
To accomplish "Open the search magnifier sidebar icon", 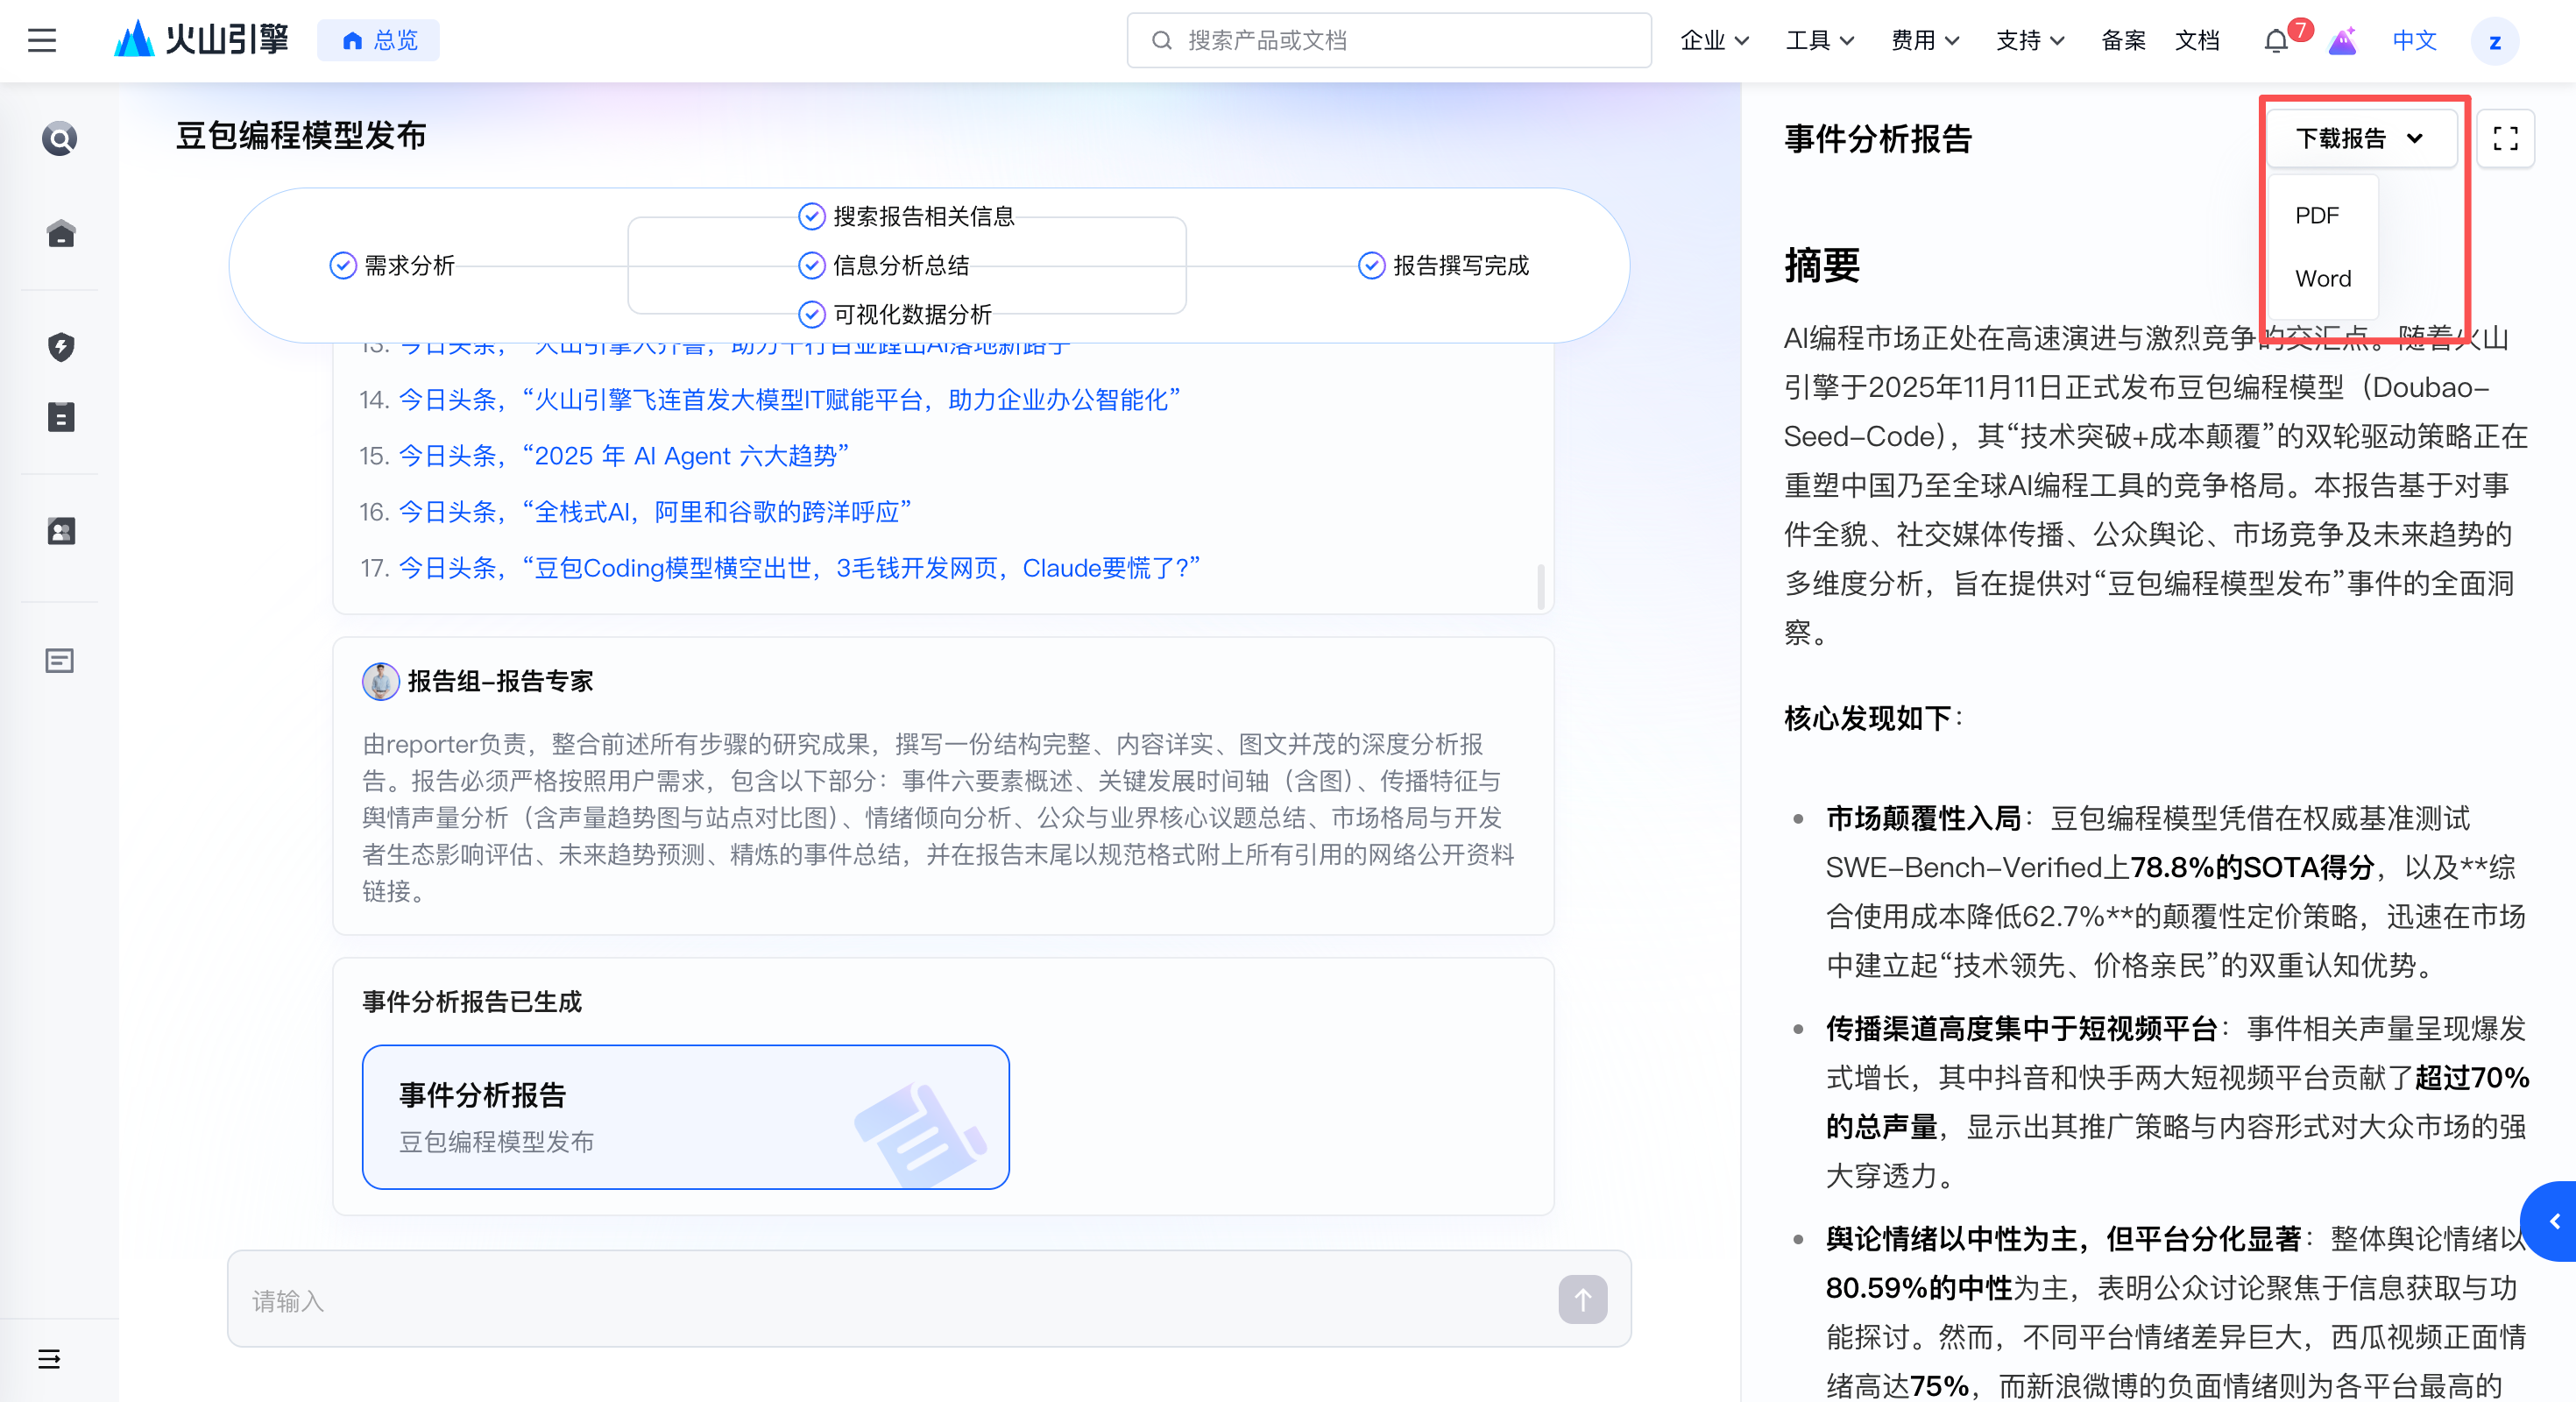I will click(60, 138).
